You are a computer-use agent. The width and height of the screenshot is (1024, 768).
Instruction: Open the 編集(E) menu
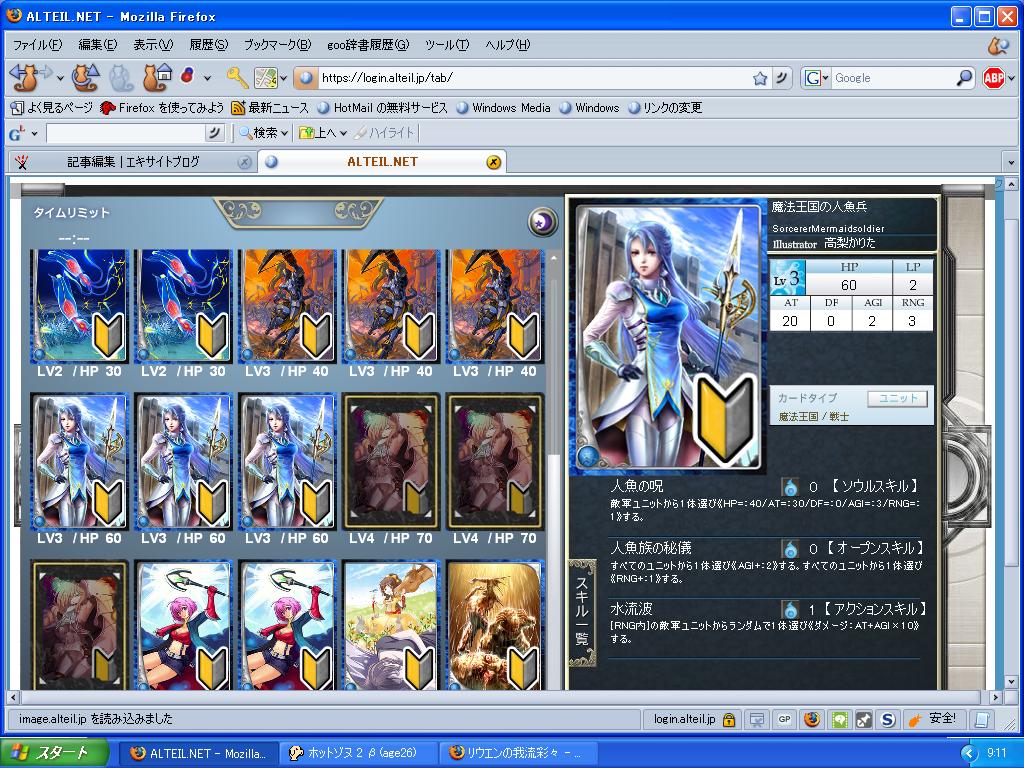point(97,44)
